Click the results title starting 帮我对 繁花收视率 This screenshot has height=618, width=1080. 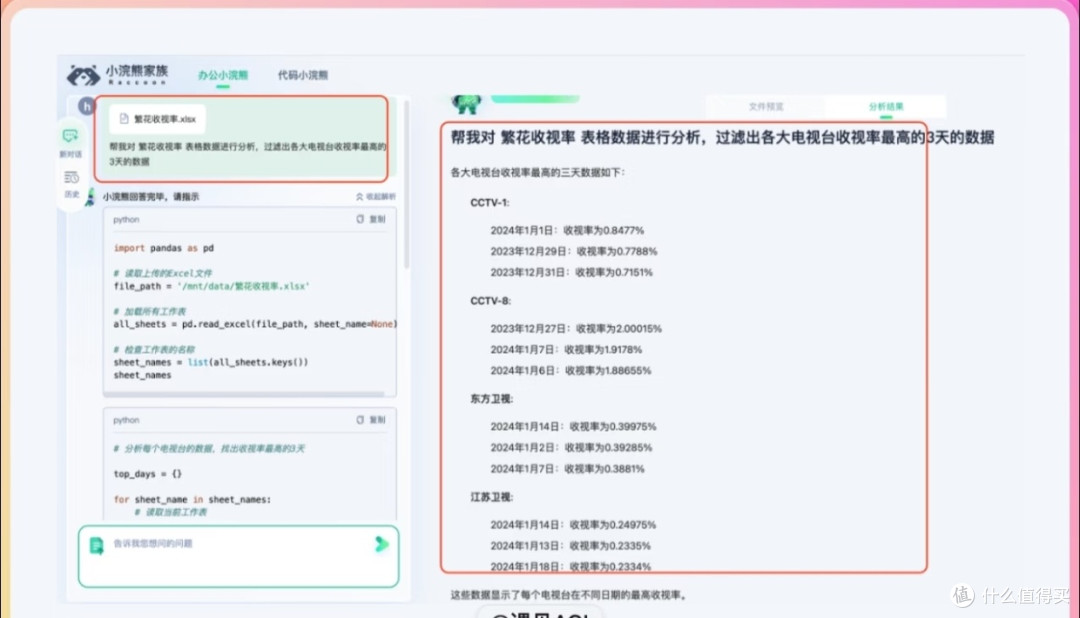tap(722, 138)
